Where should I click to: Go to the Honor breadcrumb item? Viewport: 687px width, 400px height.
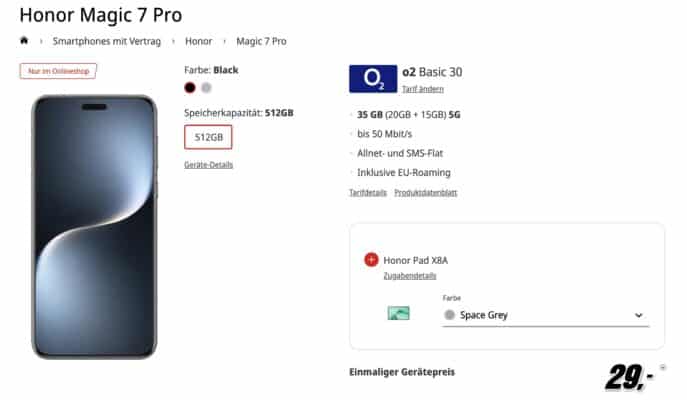point(198,41)
